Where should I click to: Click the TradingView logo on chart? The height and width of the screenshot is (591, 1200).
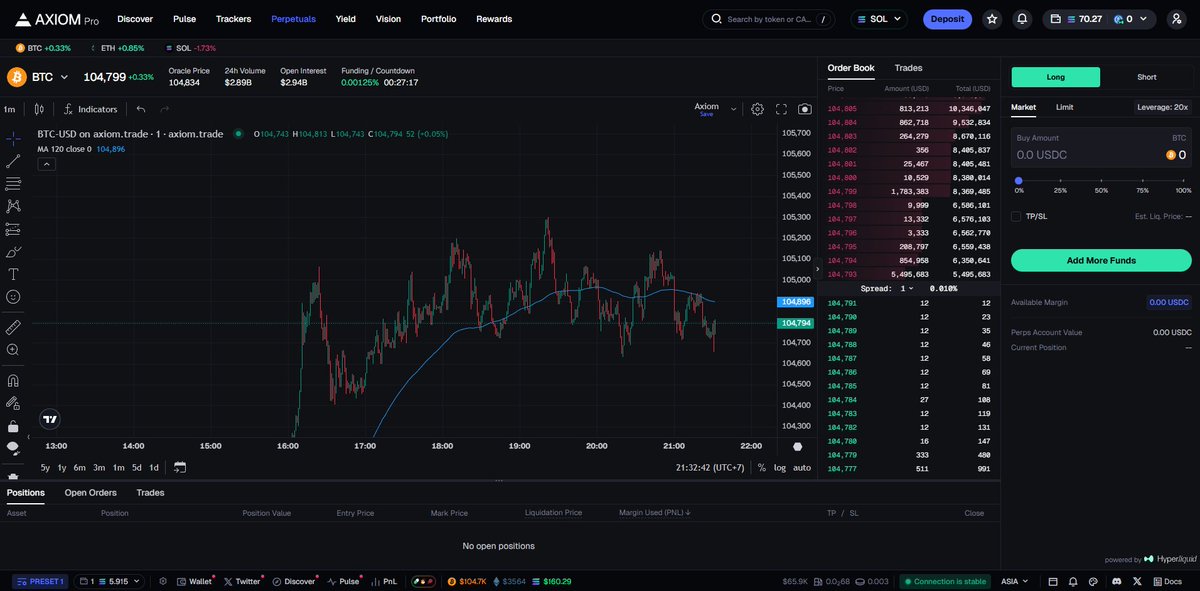pos(49,420)
